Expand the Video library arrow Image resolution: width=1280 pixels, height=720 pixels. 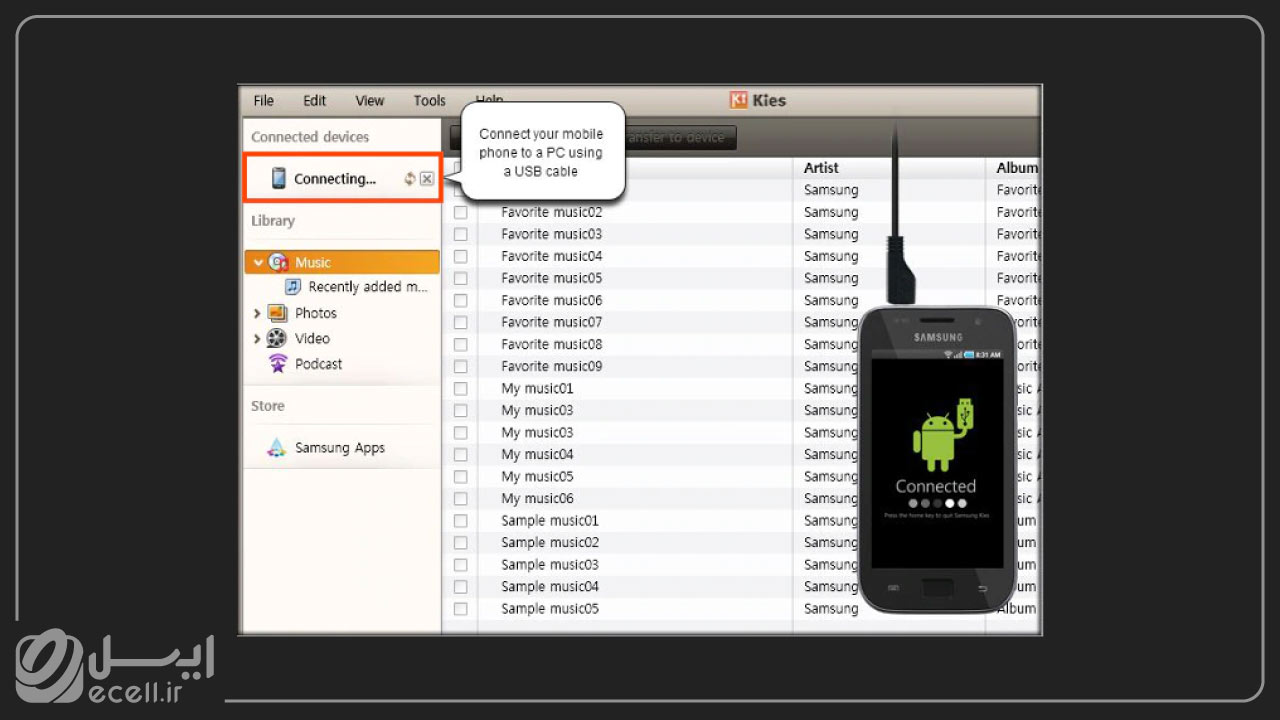(x=257, y=339)
